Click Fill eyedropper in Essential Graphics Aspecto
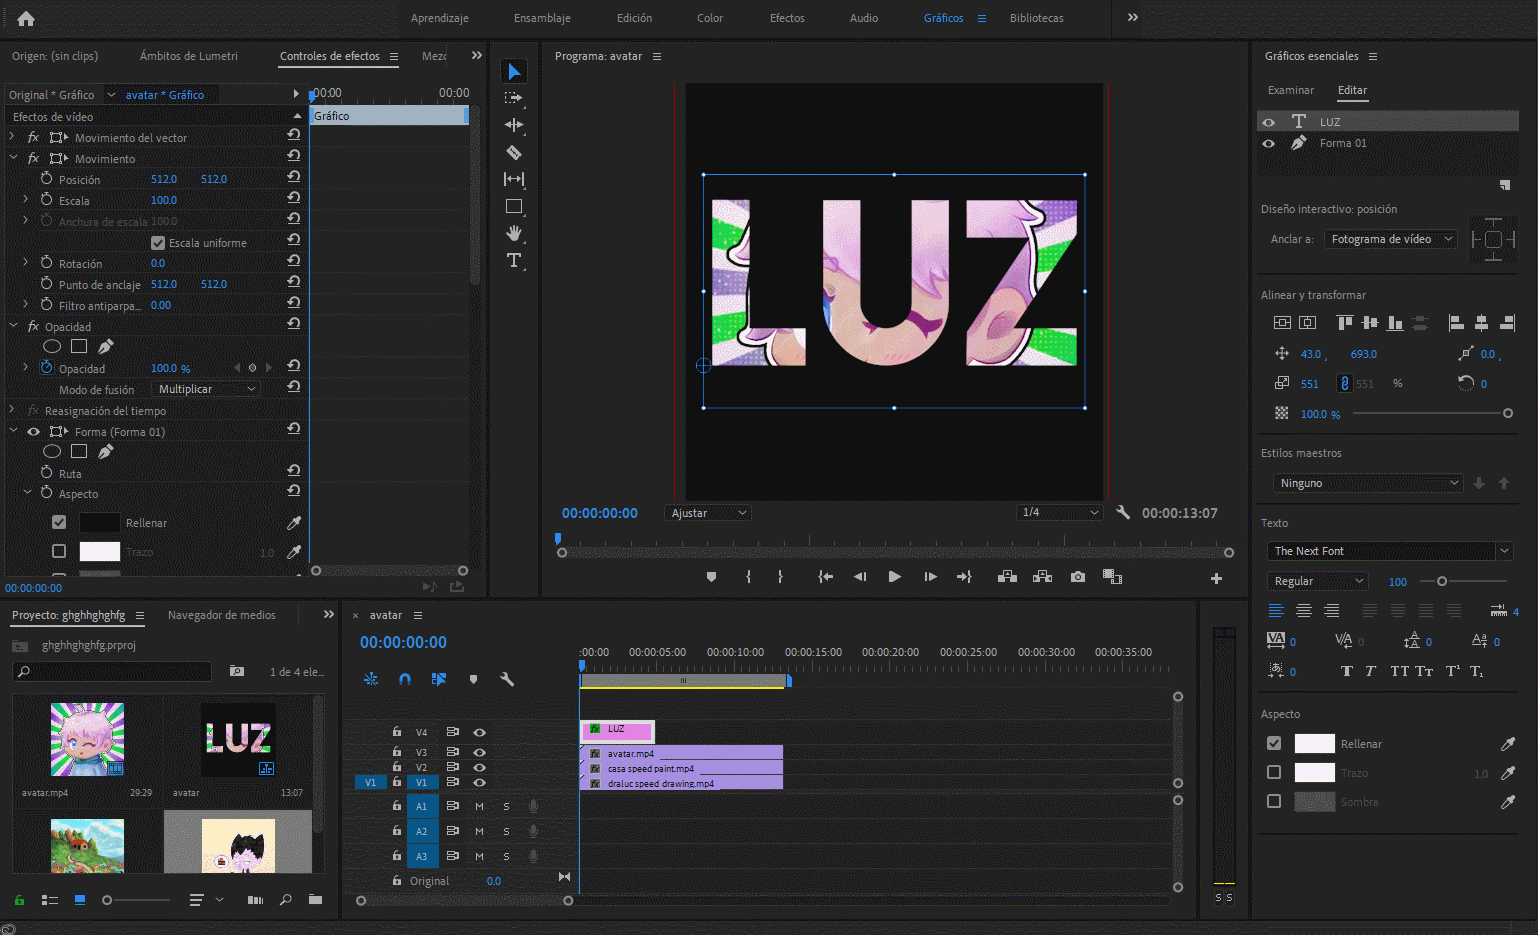The height and width of the screenshot is (935, 1538). 1508,743
